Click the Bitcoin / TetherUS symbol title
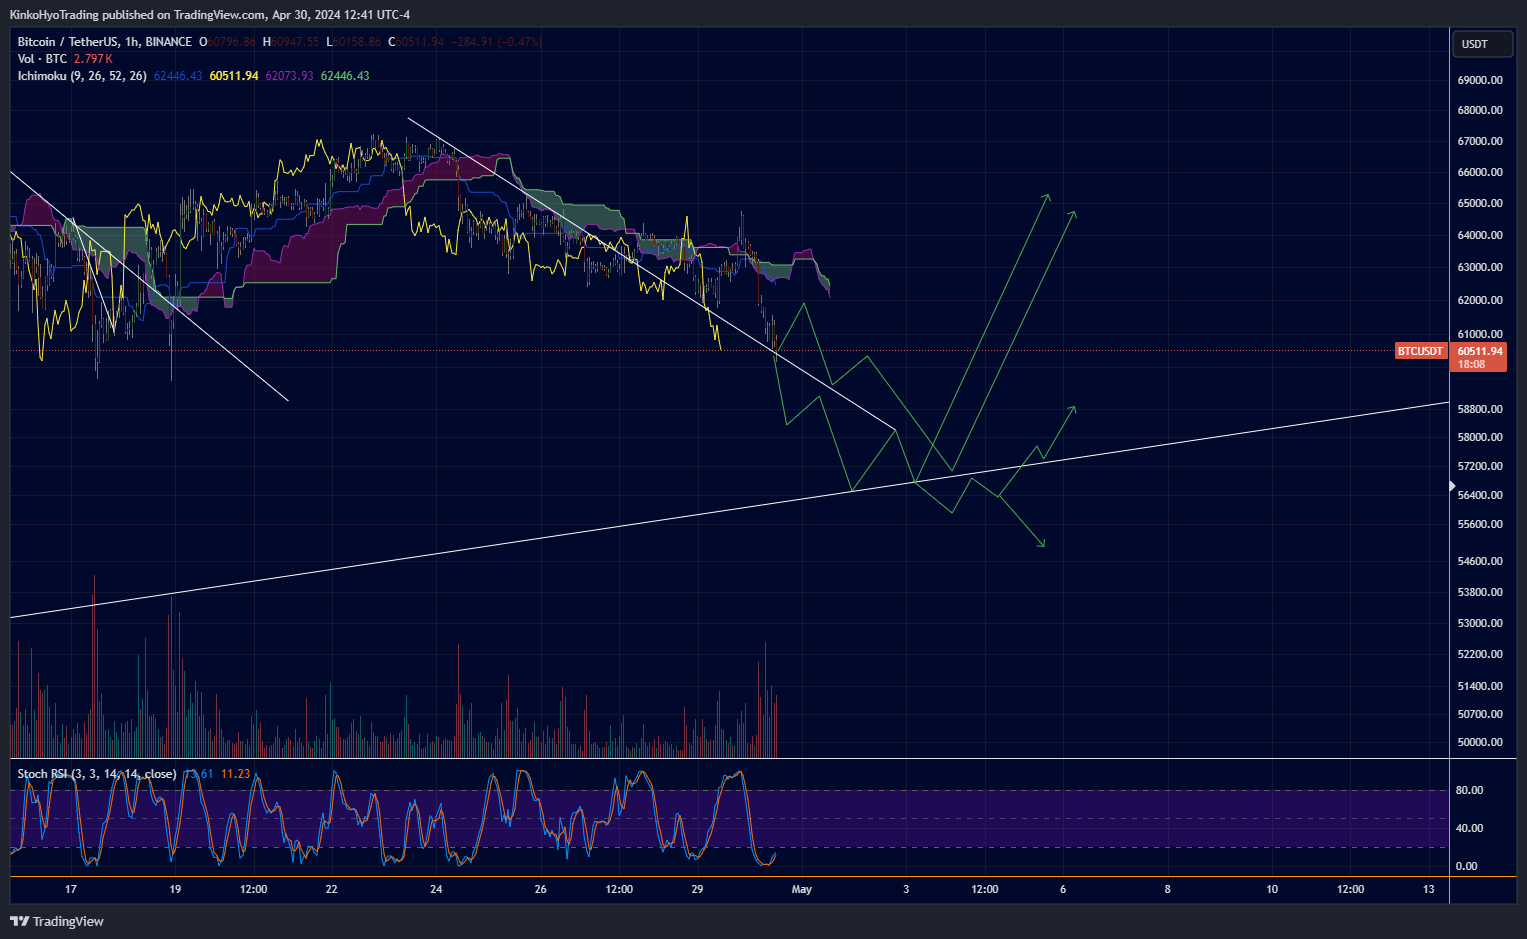 pyautogui.click(x=105, y=42)
